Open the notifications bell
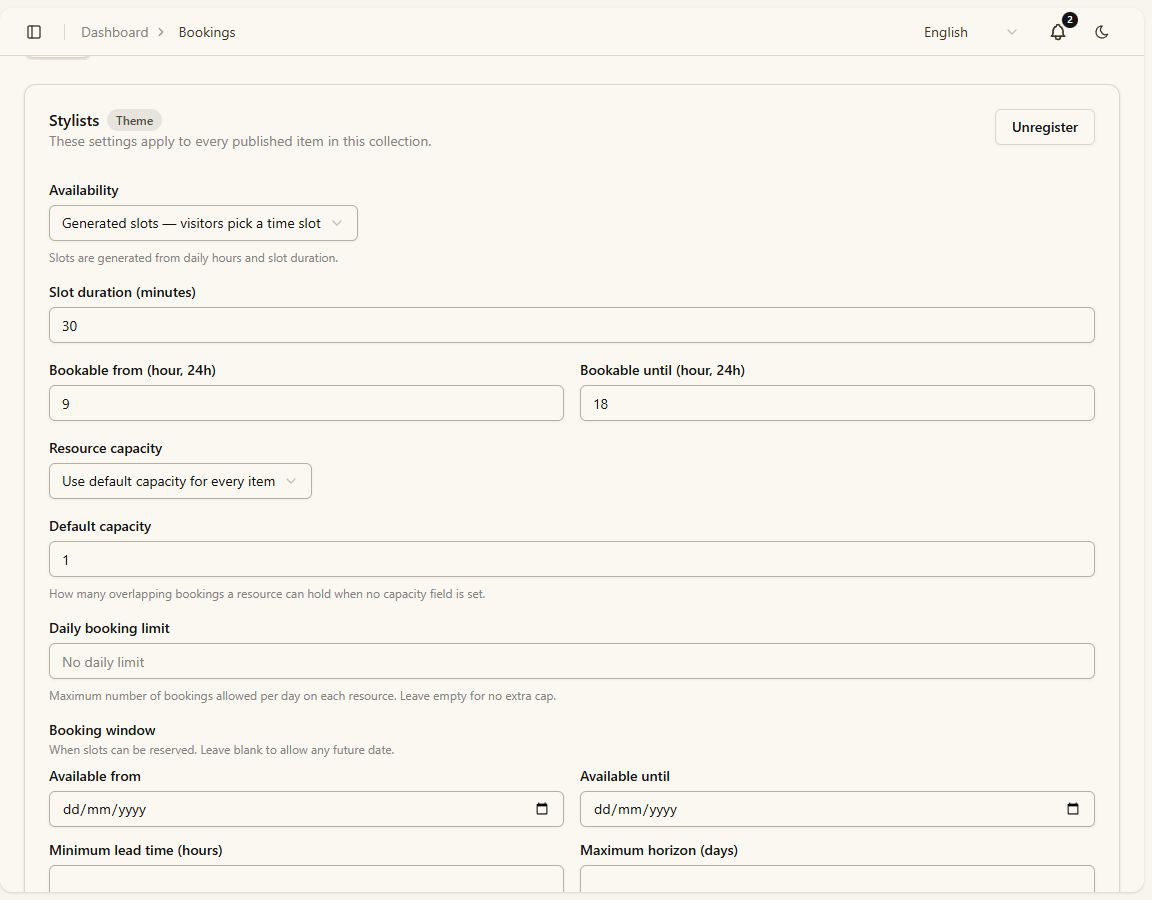Image resolution: width=1152 pixels, height=900 pixels. tap(1057, 32)
